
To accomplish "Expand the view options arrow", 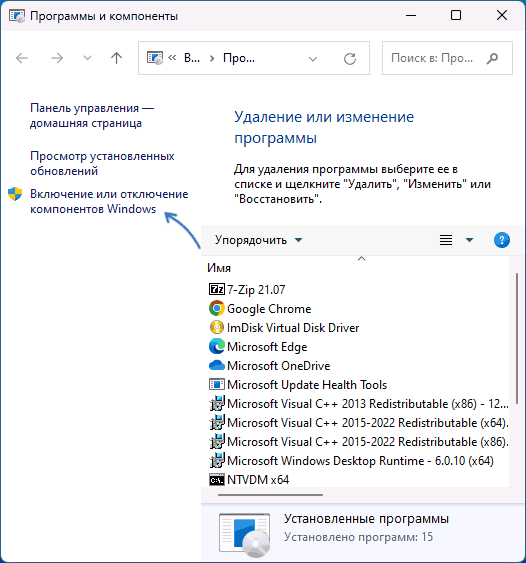I will (469, 240).
